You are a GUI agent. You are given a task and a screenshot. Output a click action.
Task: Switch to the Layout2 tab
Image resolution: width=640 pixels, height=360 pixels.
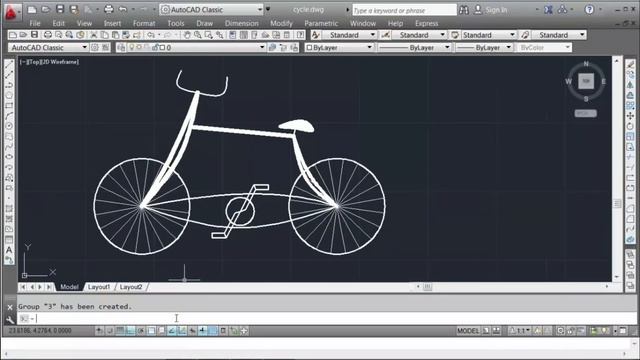[131, 287]
